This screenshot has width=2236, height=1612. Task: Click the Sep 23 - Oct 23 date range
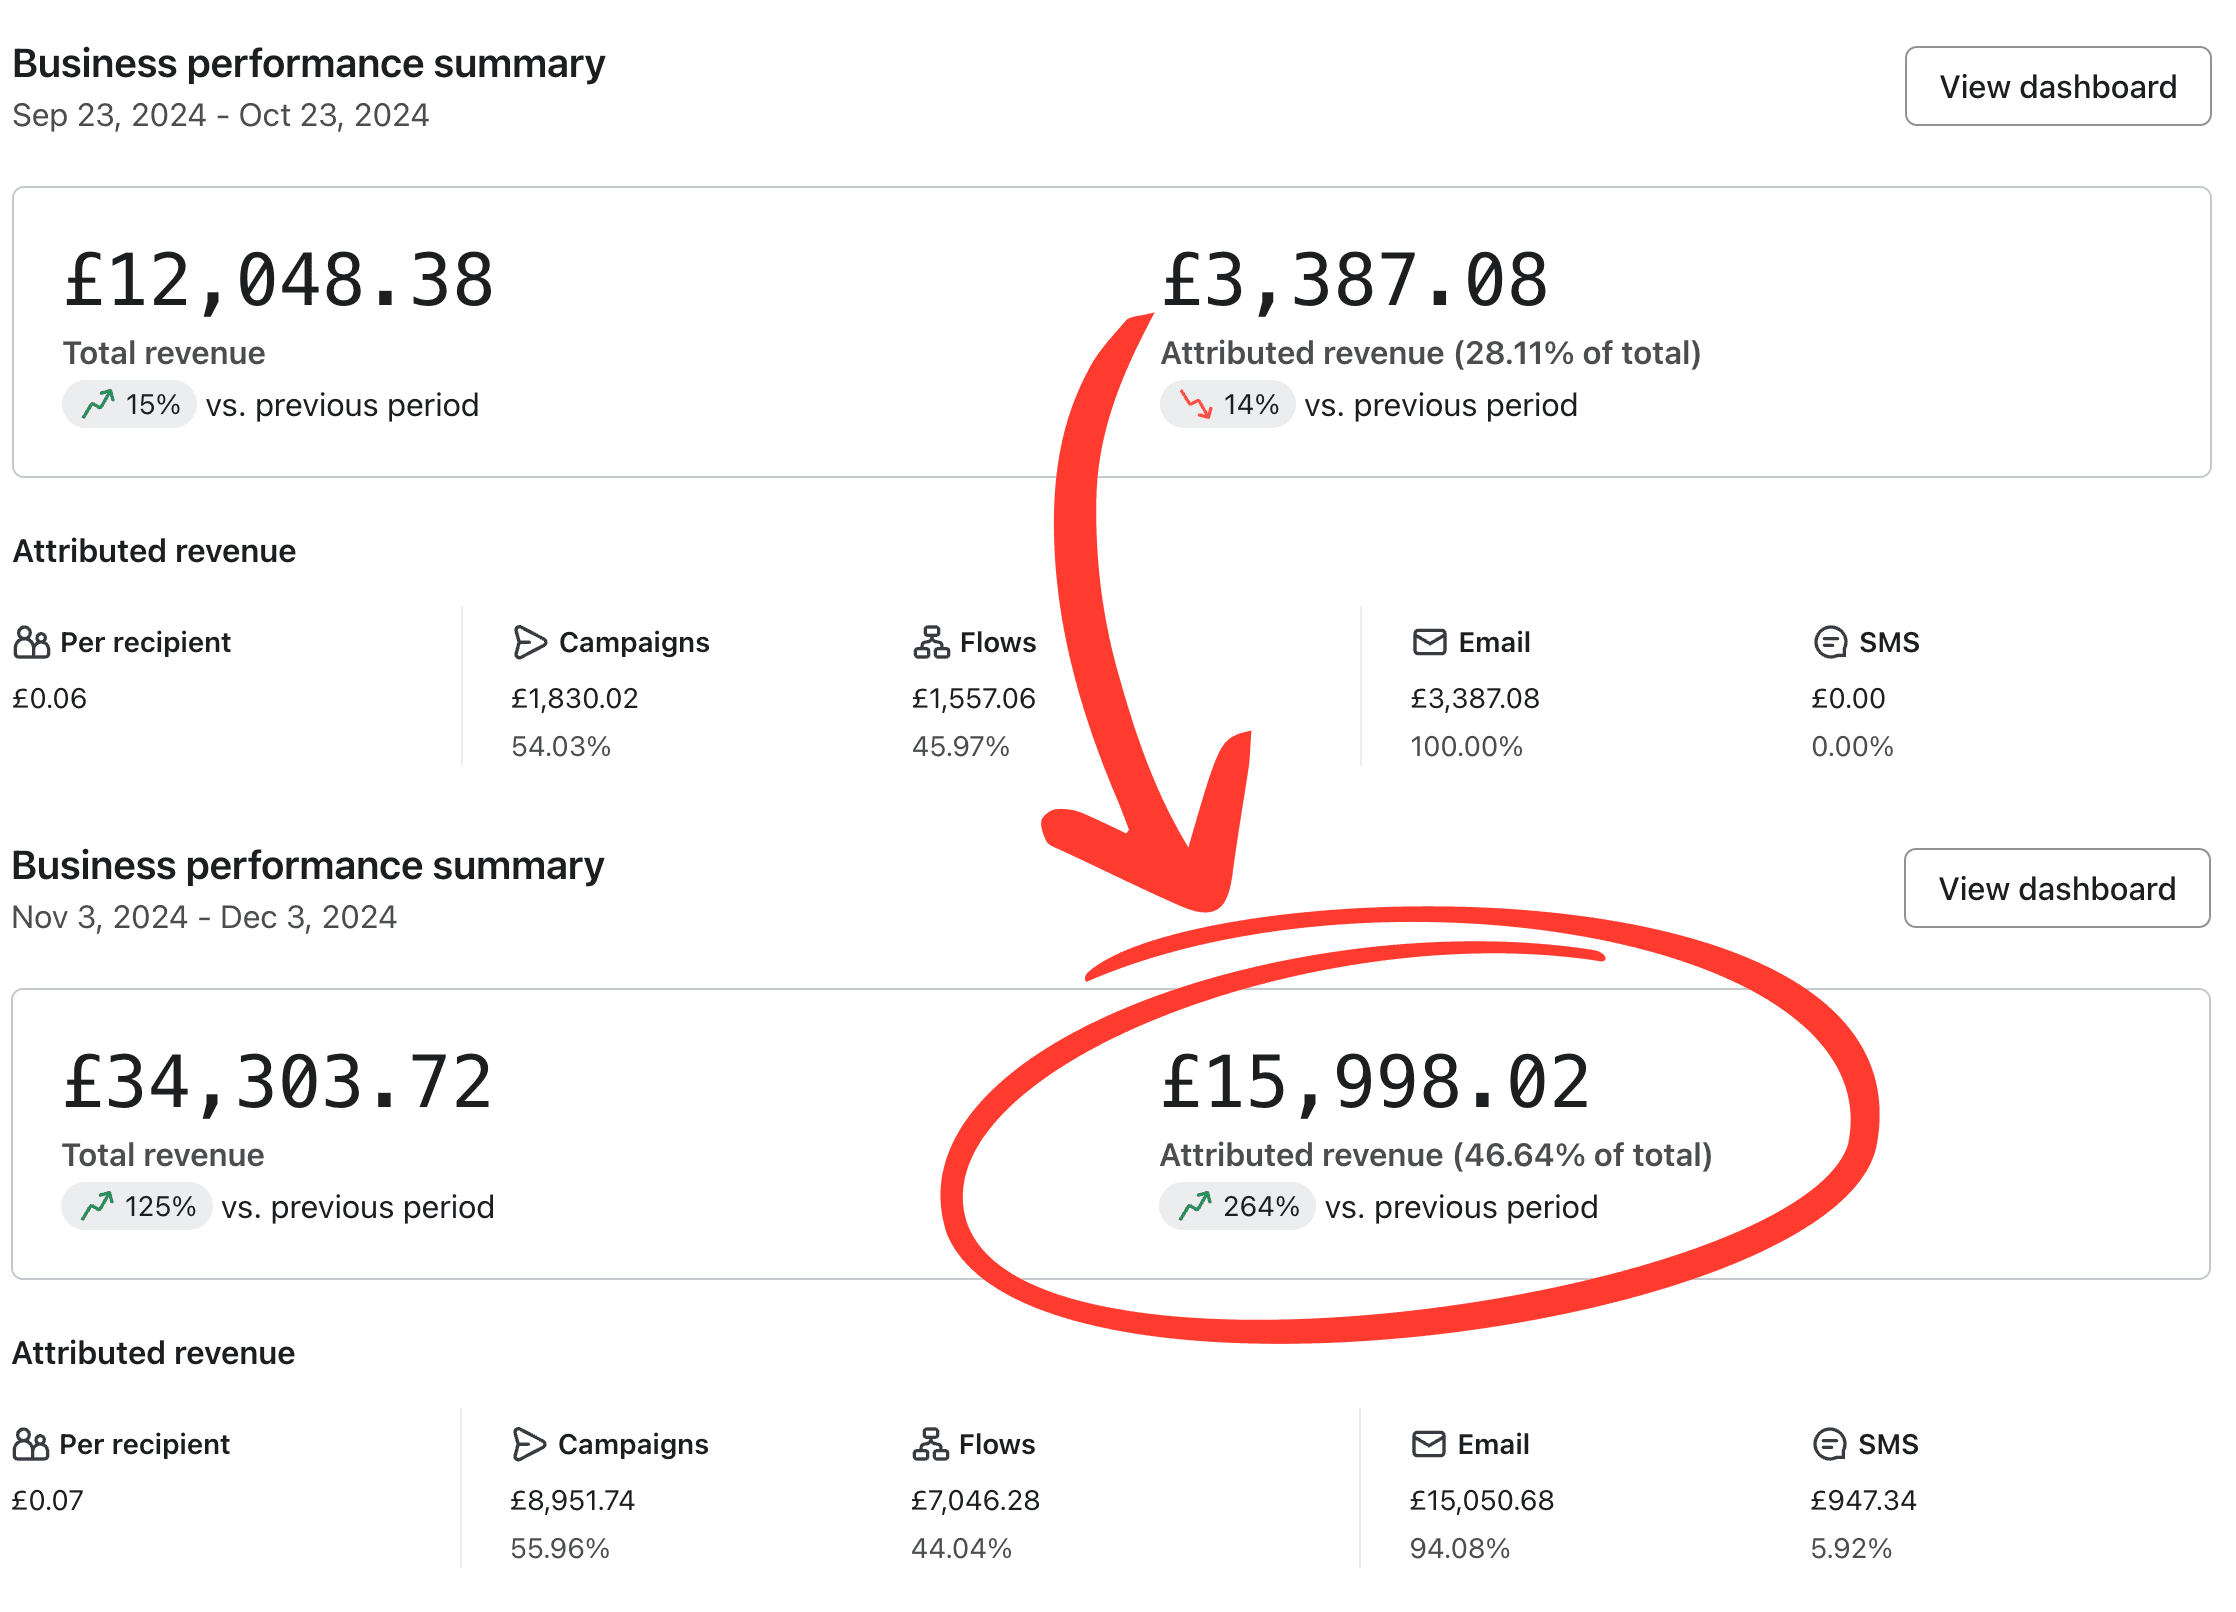pyautogui.click(x=220, y=115)
